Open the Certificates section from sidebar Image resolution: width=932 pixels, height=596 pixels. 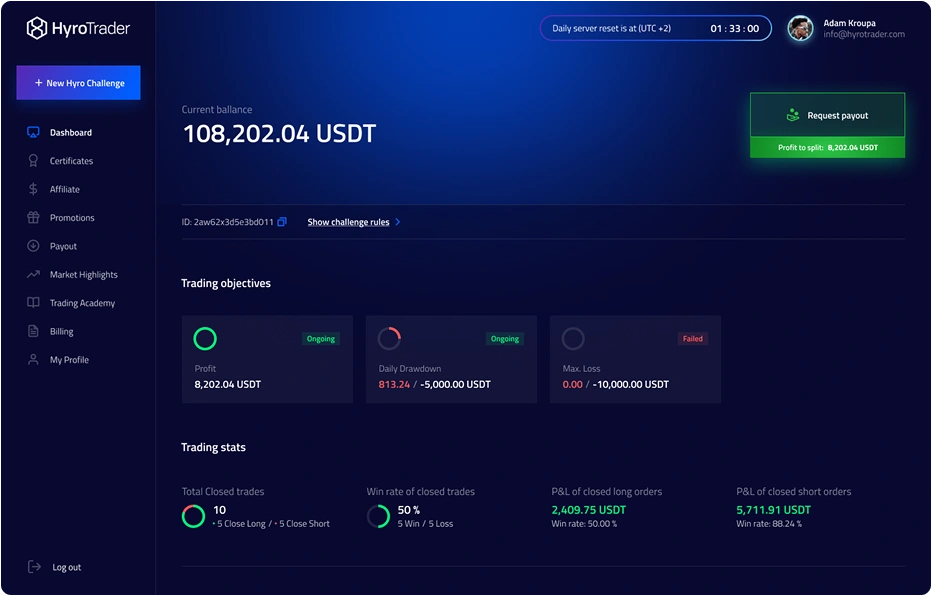coord(72,160)
